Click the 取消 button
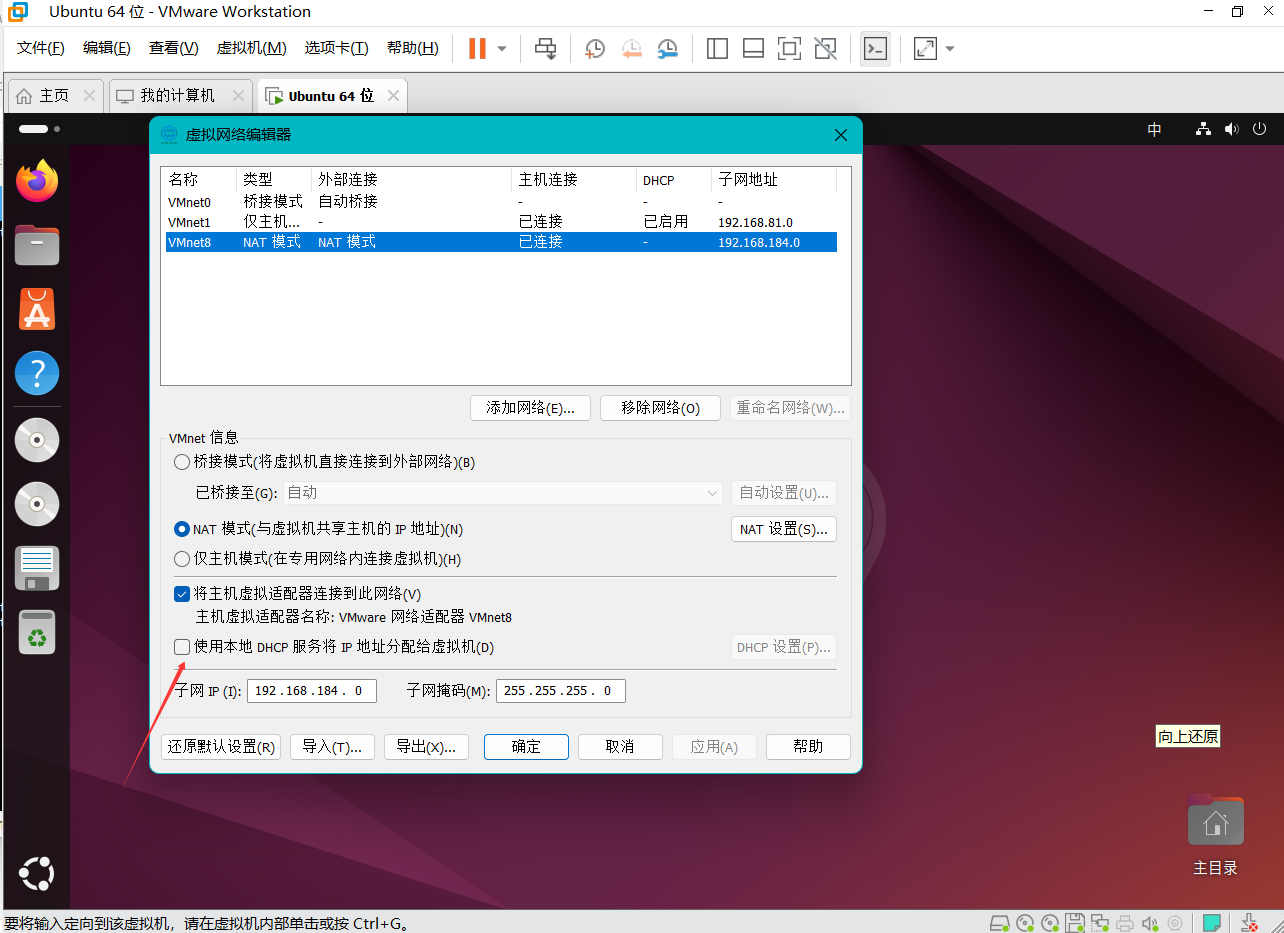 pyautogui.click(x=620, y=747)
